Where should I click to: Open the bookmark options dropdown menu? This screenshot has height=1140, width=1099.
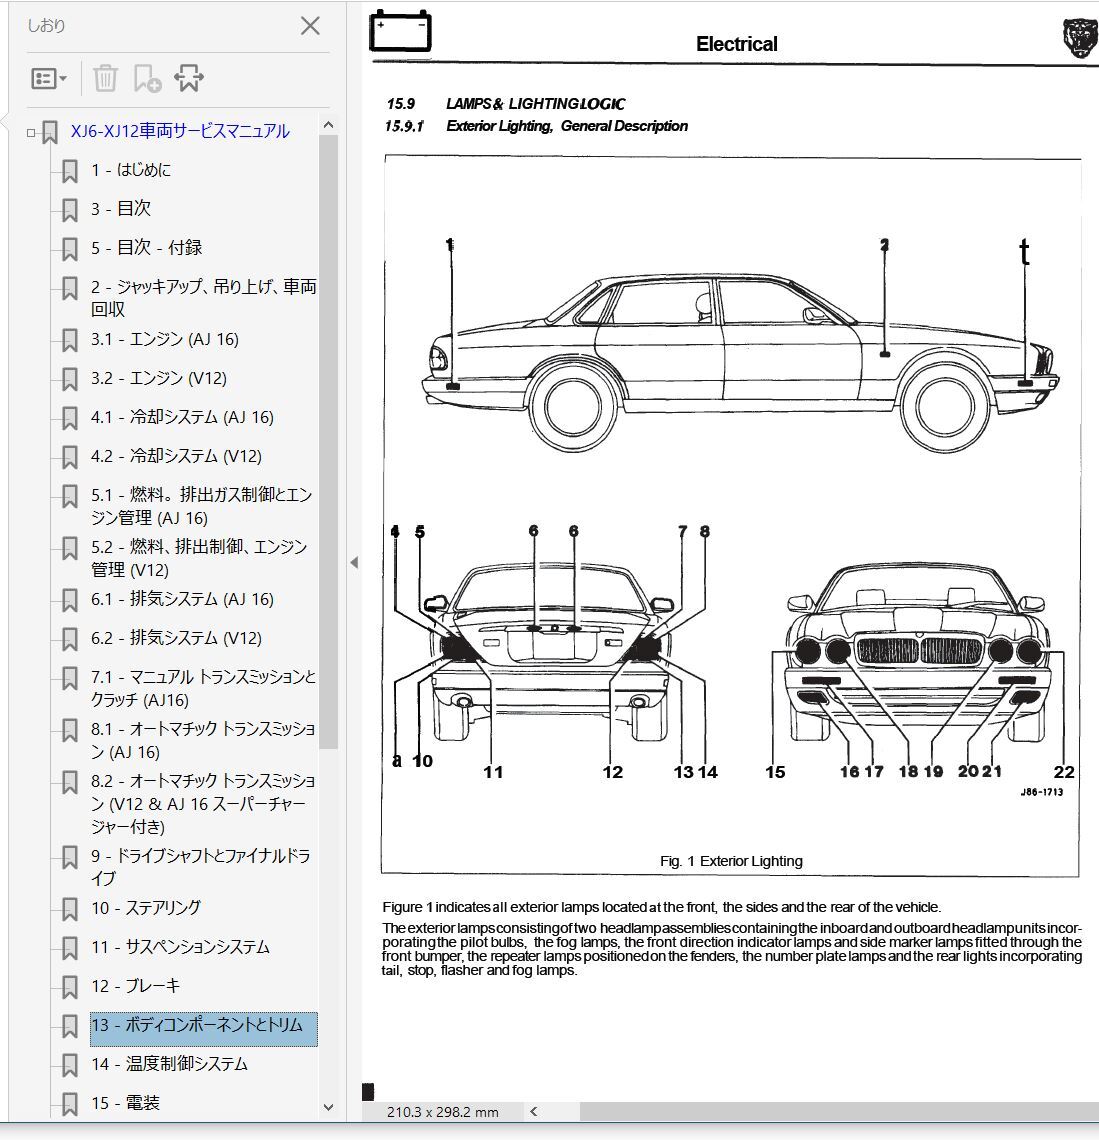point(48,78)
